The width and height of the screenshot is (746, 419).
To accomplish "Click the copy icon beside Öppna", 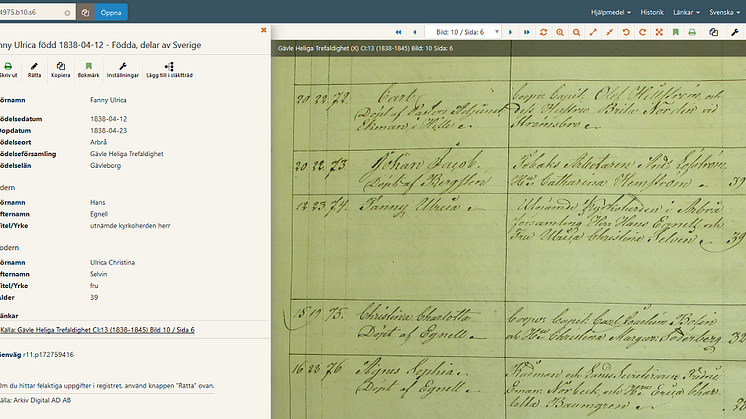I will (x=85, y=12).
